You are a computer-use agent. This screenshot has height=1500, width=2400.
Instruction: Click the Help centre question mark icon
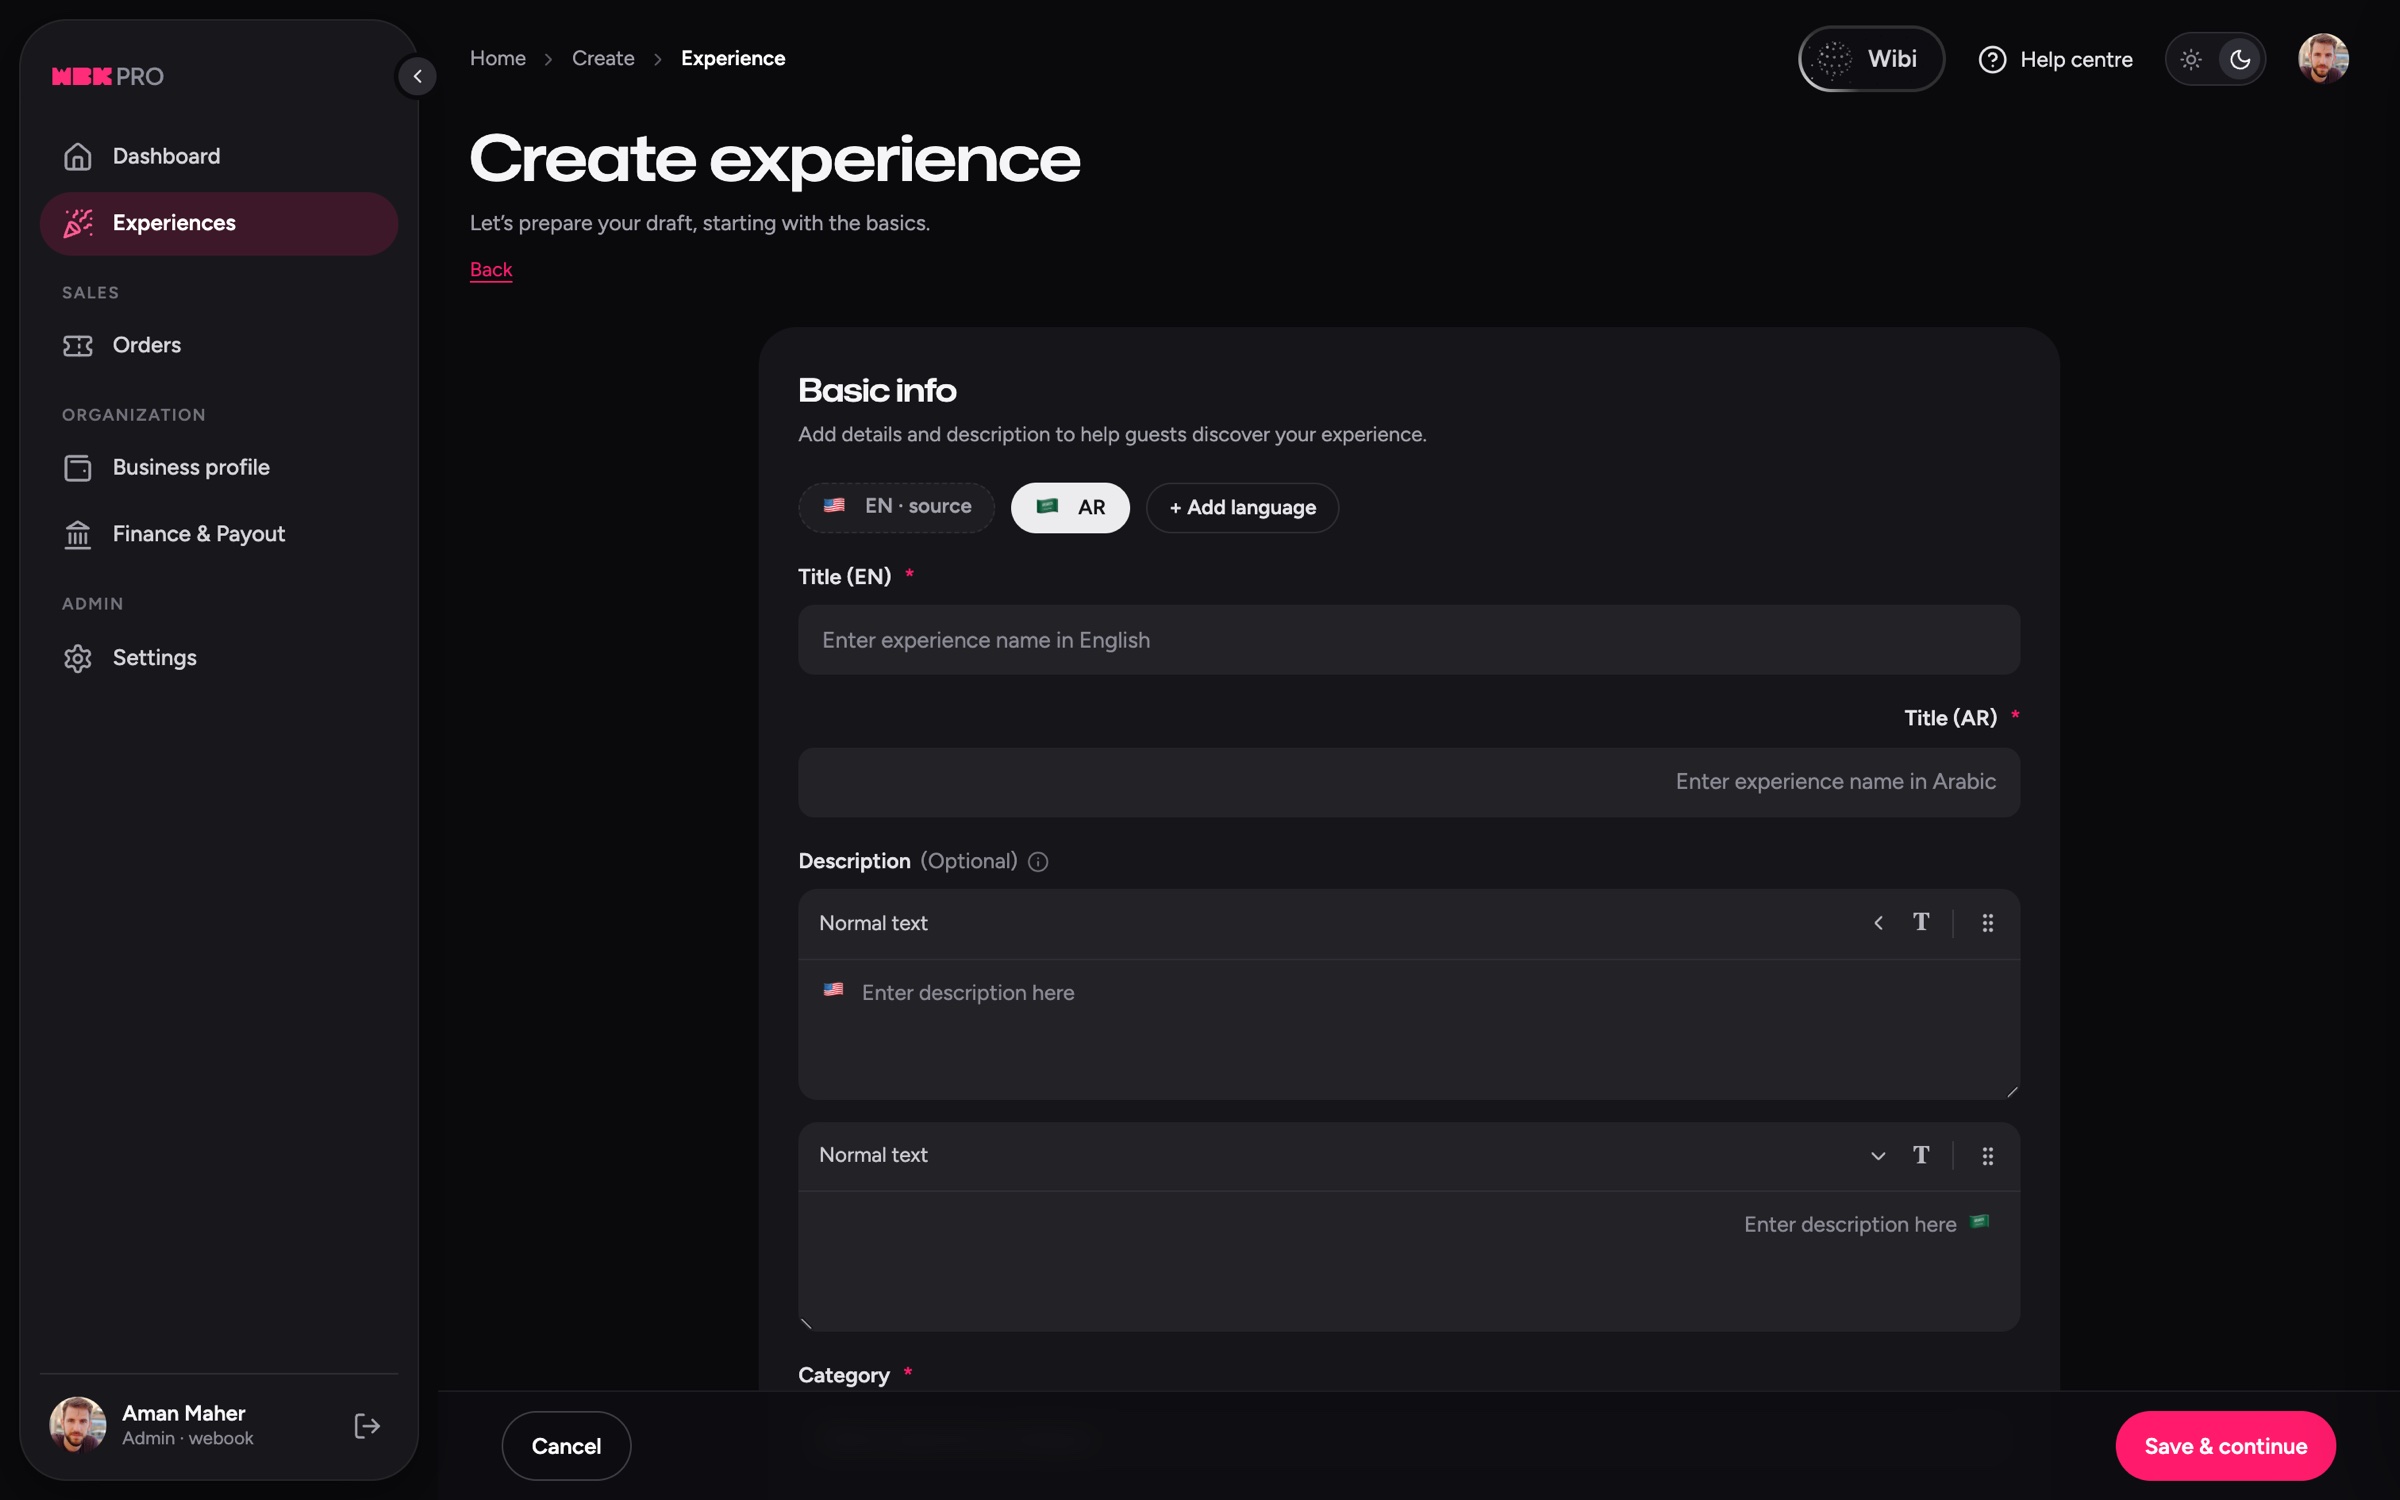click(x=1992, y=60)
